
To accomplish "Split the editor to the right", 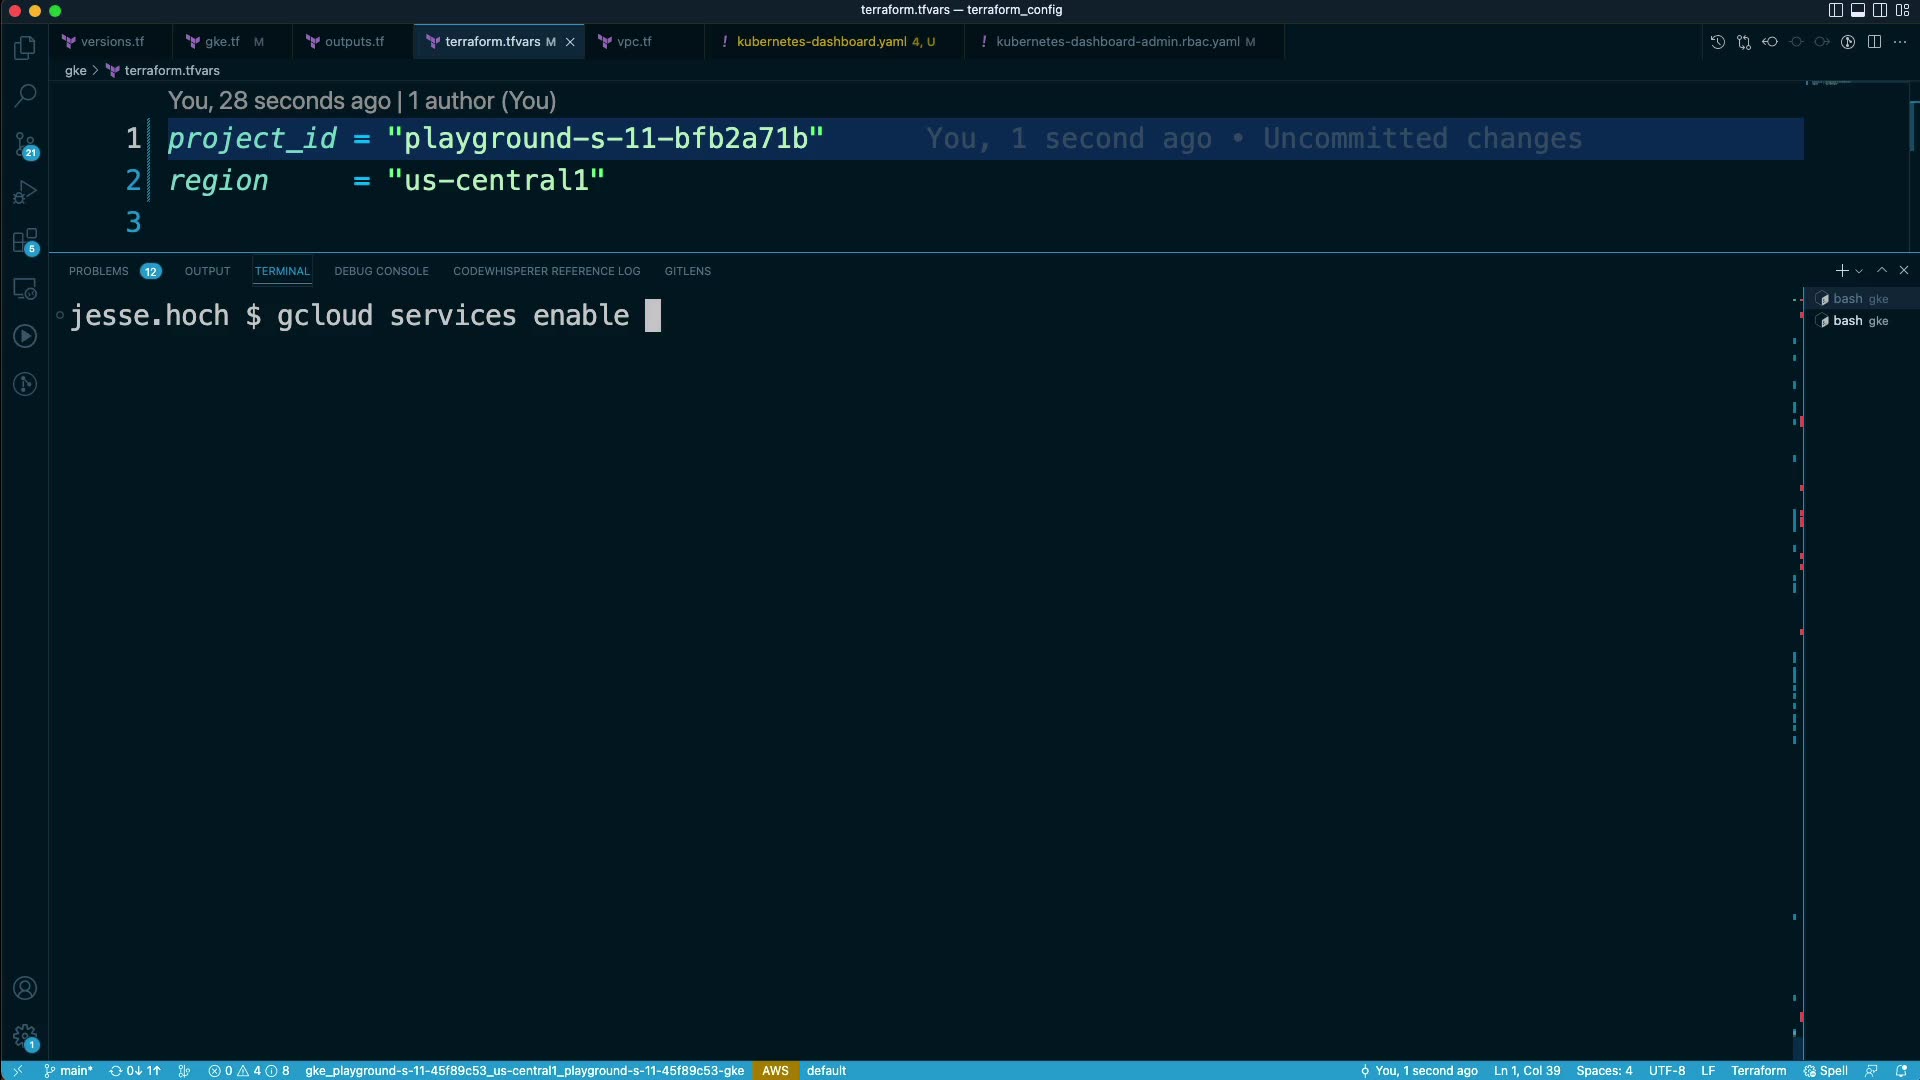I will 1874,42.
